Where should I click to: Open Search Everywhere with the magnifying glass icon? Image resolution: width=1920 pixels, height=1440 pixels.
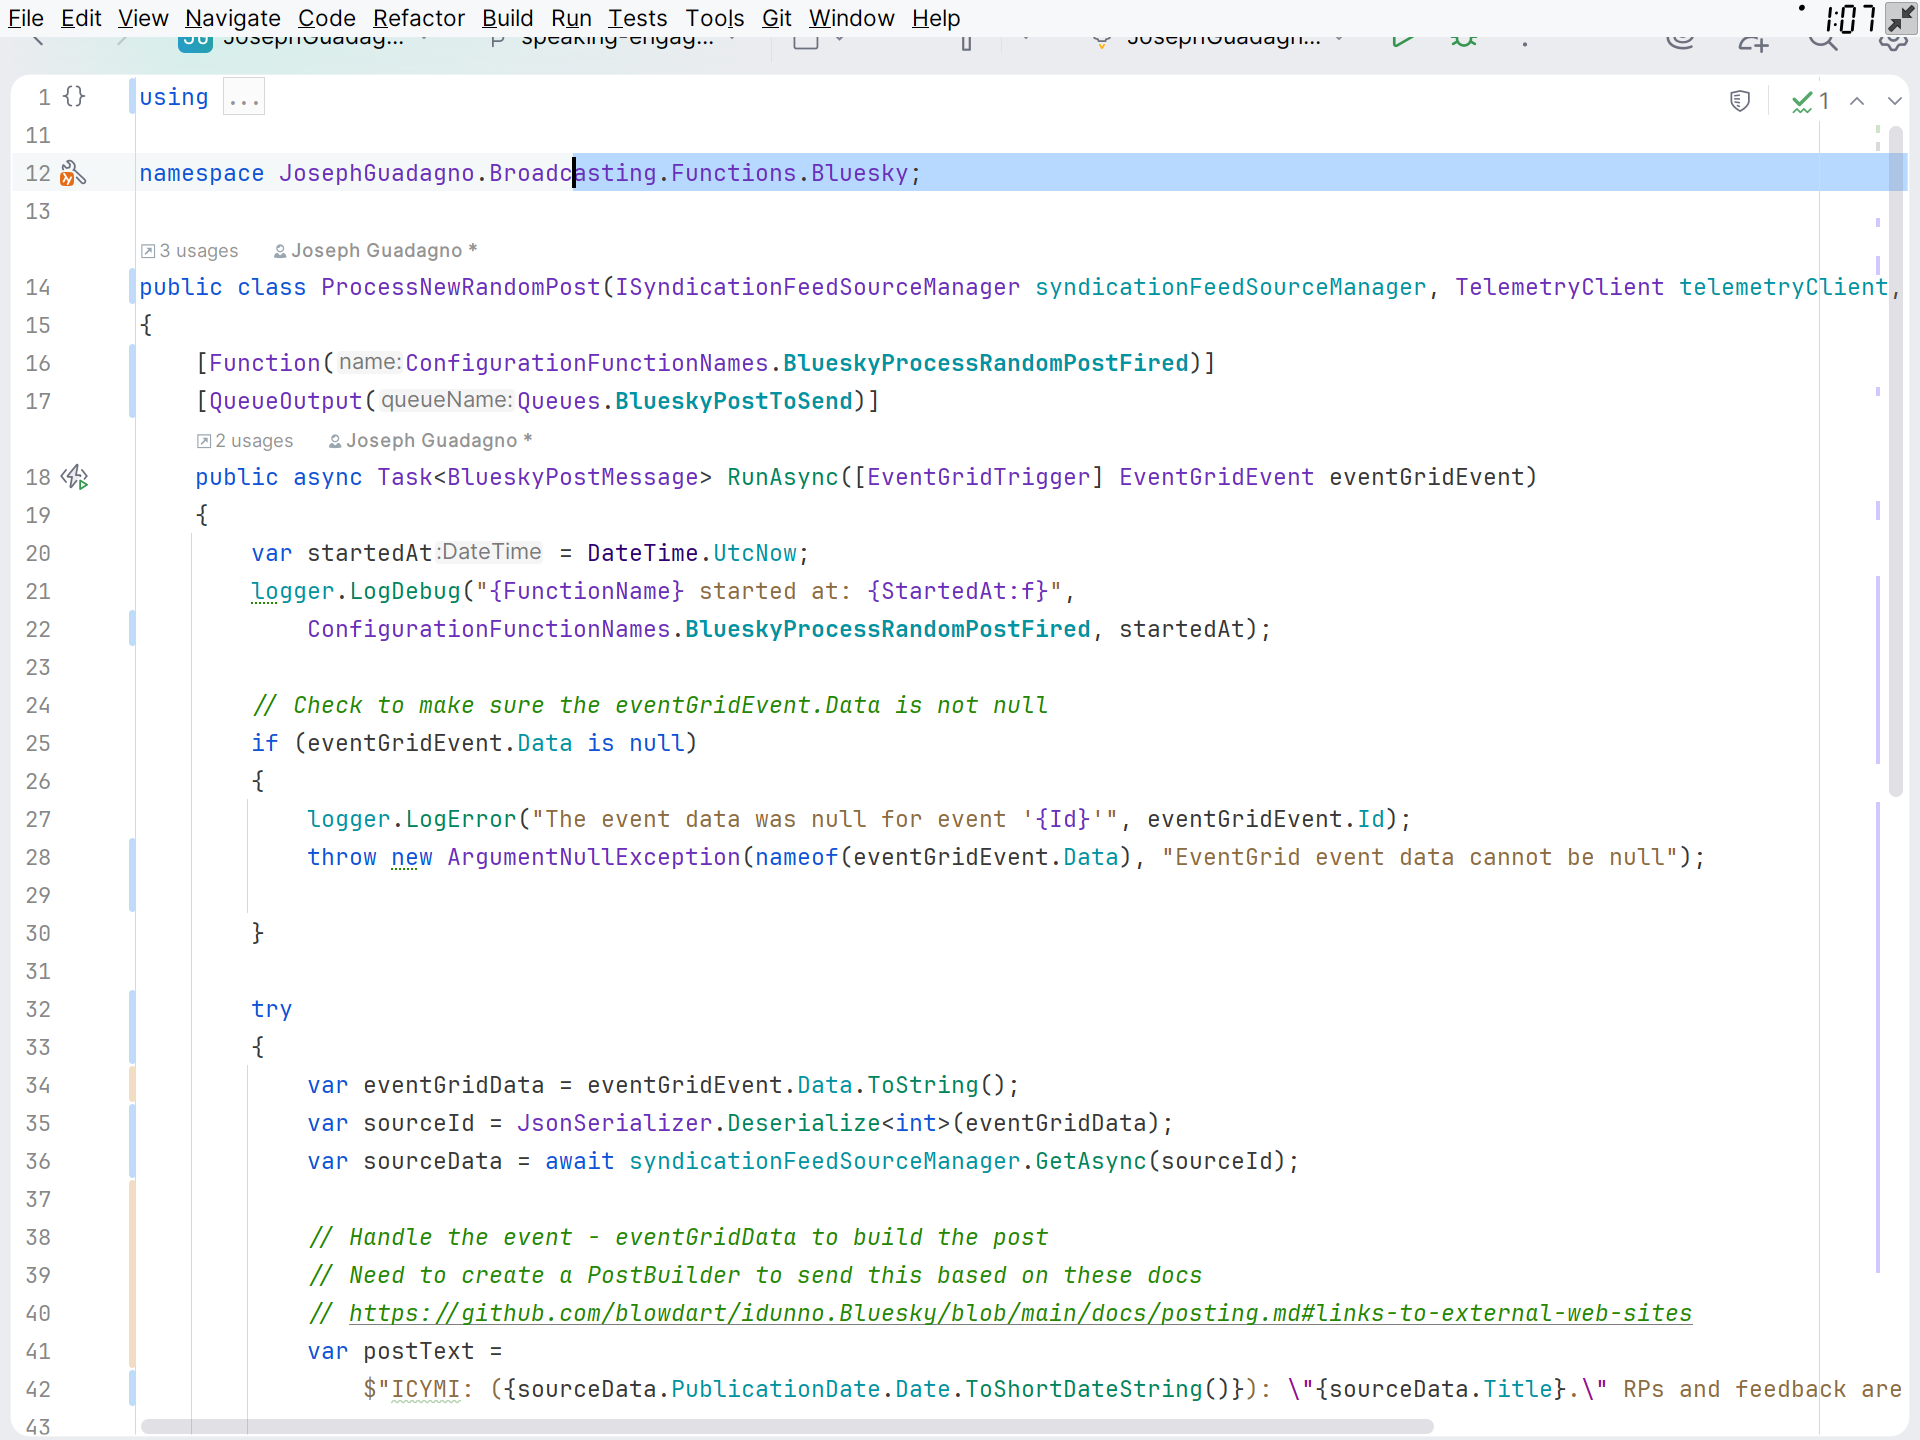tap(1823, 42)
